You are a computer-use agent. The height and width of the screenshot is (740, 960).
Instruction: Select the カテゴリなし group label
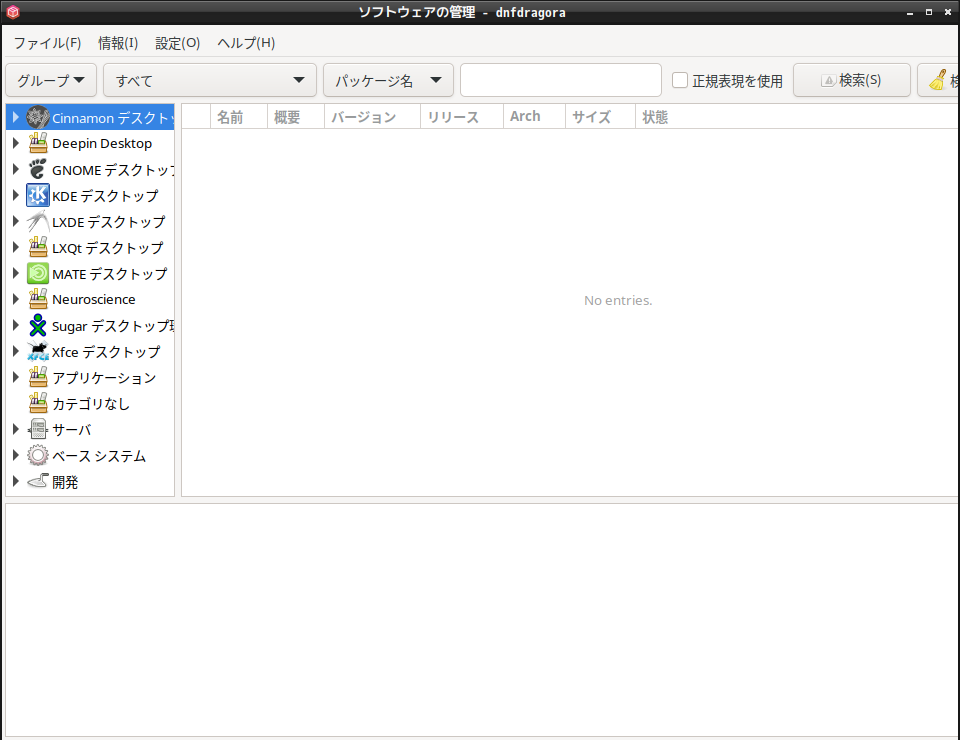91,404
